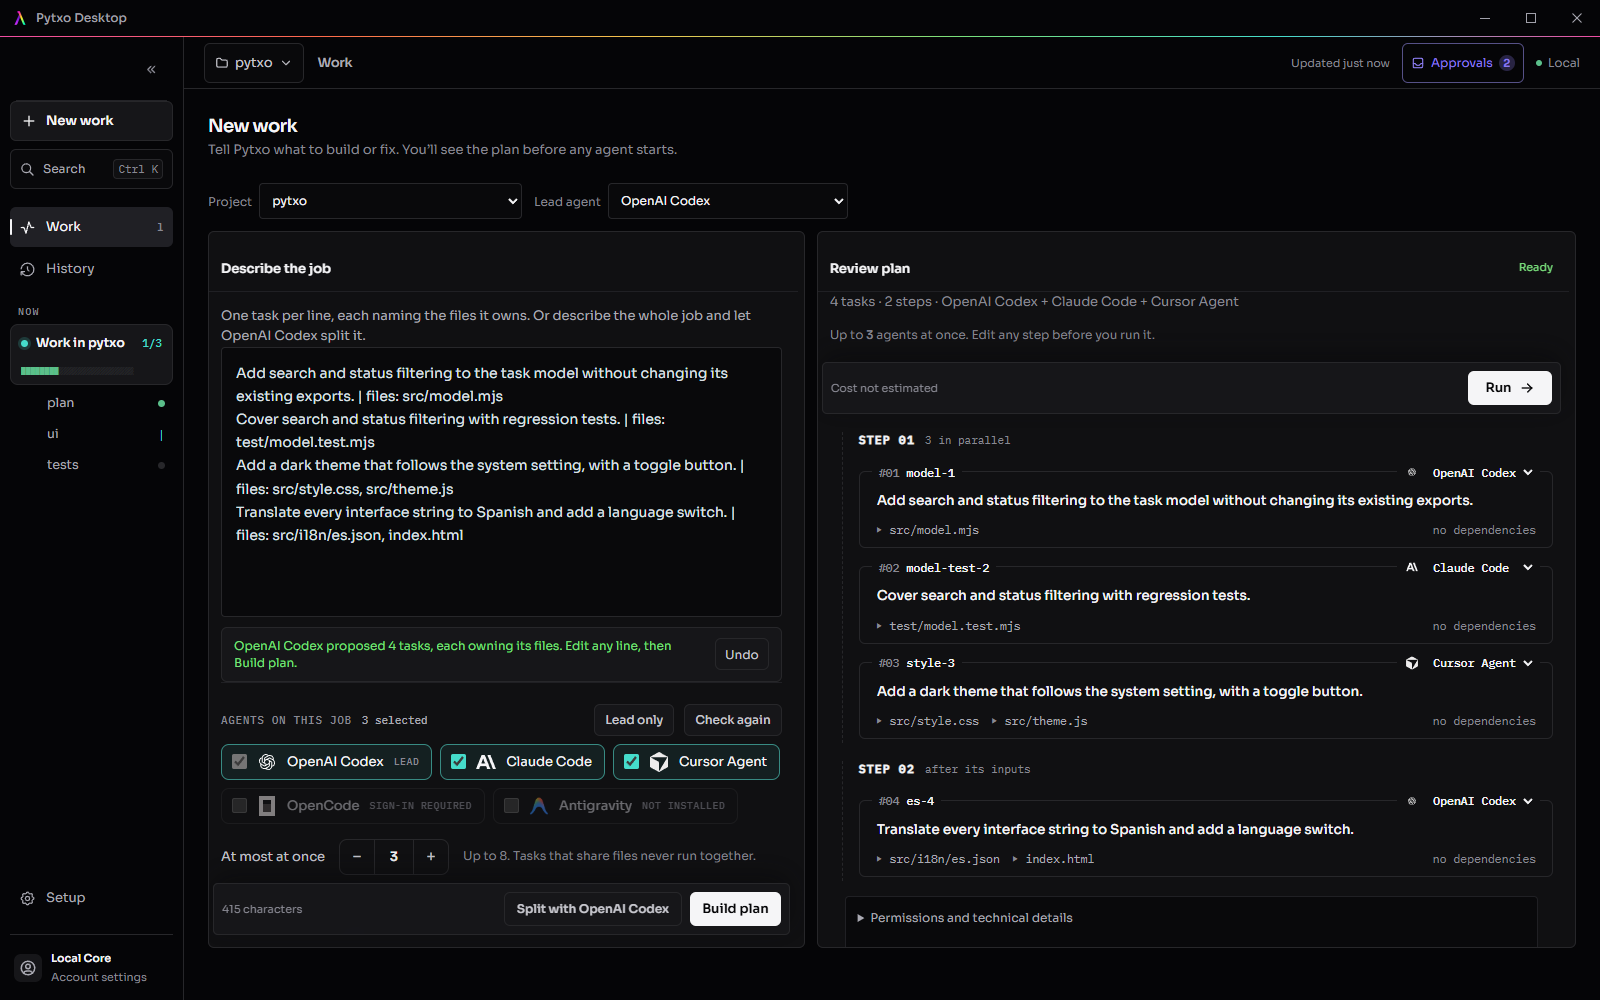Collapse the sidebar with the double-chevron icon

152,69
